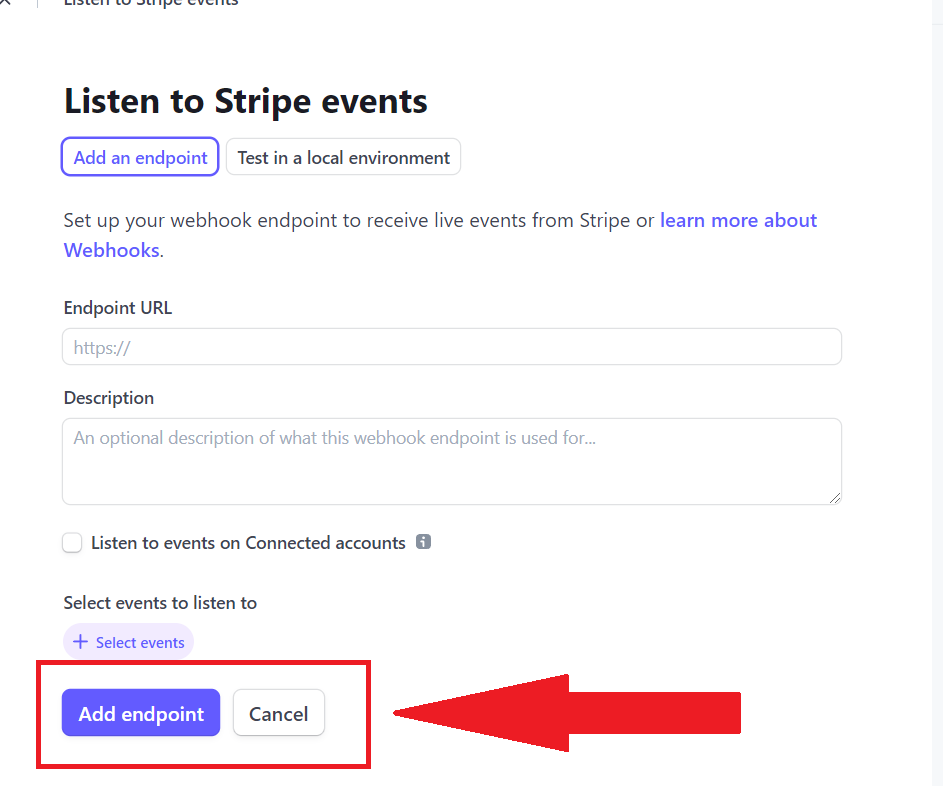Click the Endpoint URL field label
Viewport: 943px width, 786px height.
pyautogui.click(x=118, y=308)
